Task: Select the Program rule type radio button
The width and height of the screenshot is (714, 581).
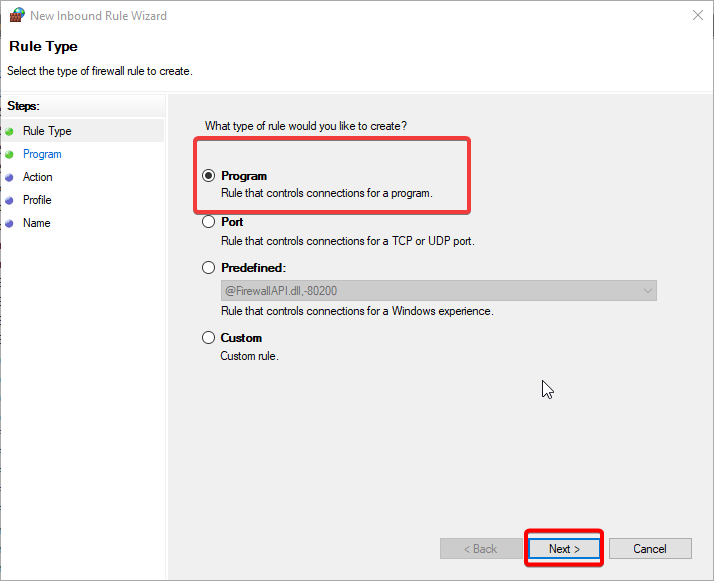Action: click(x=209, y=176)
